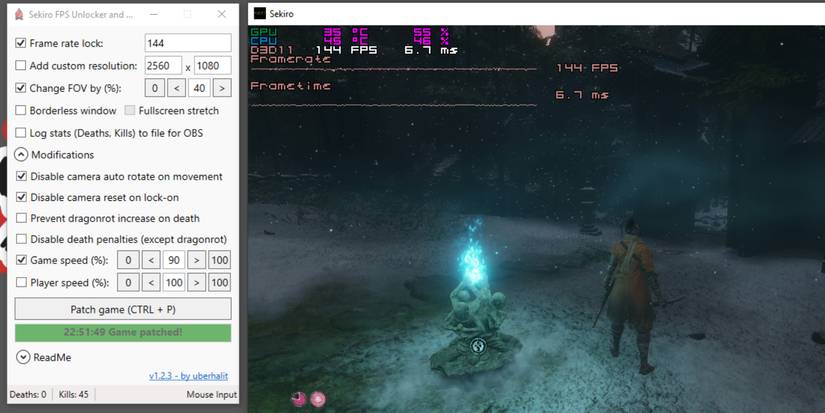825x413 pixels.
Task: Close the FPS Unlocker window
Action: coord(221,15)
